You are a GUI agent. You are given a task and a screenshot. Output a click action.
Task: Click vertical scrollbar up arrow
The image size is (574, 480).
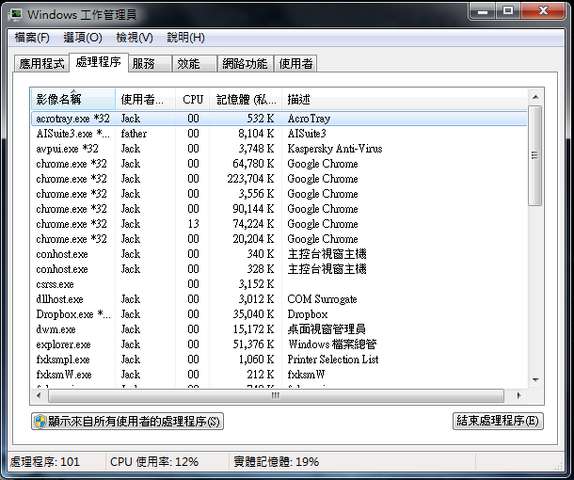tap(536, 97)
